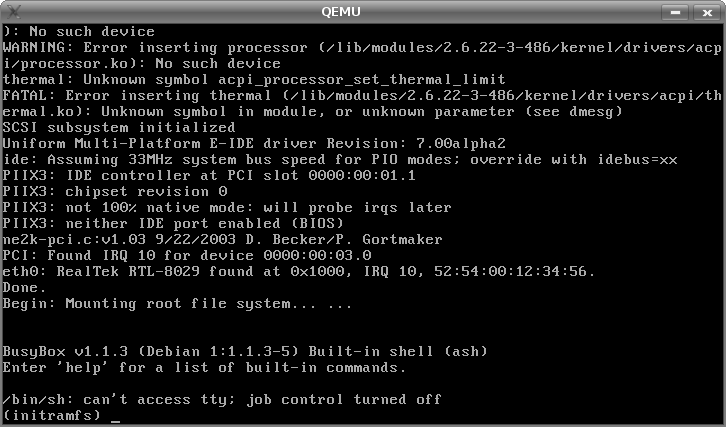Viewport: 726px width, 427px height.
Task: Close the QEMU window
Action: tap(707, 12)
